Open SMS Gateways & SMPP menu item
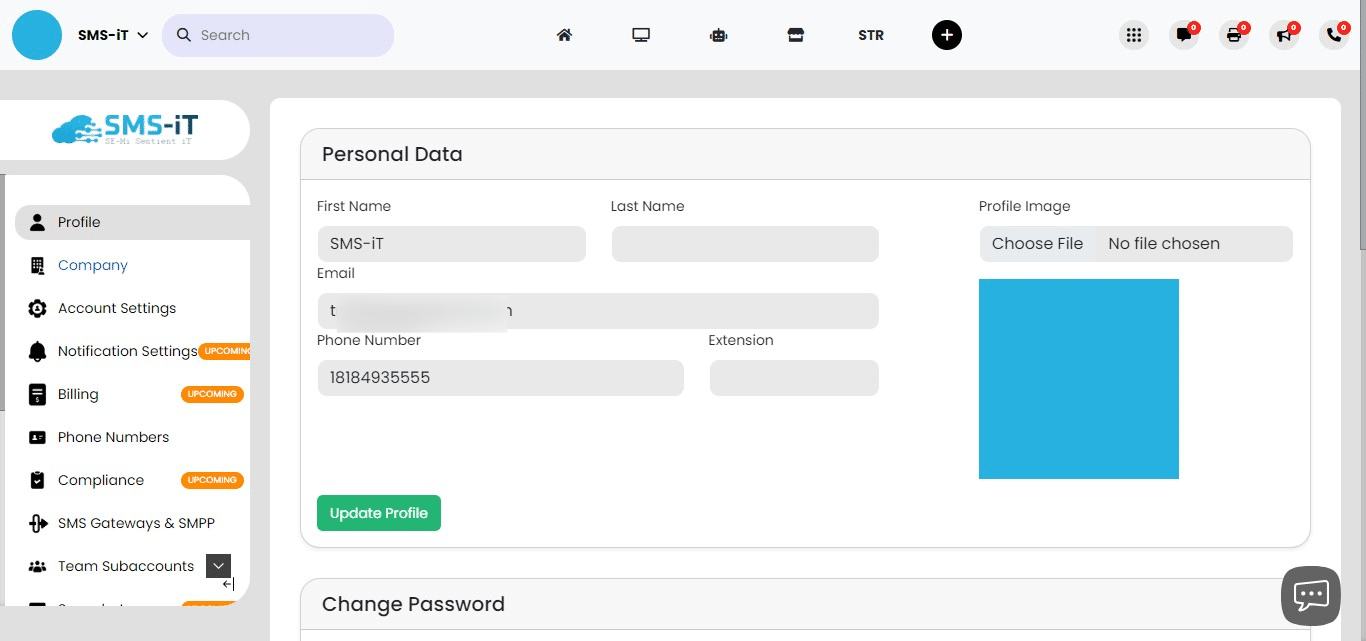The height and width of the screenshot is (641, 1366). (x=136, y=523)
